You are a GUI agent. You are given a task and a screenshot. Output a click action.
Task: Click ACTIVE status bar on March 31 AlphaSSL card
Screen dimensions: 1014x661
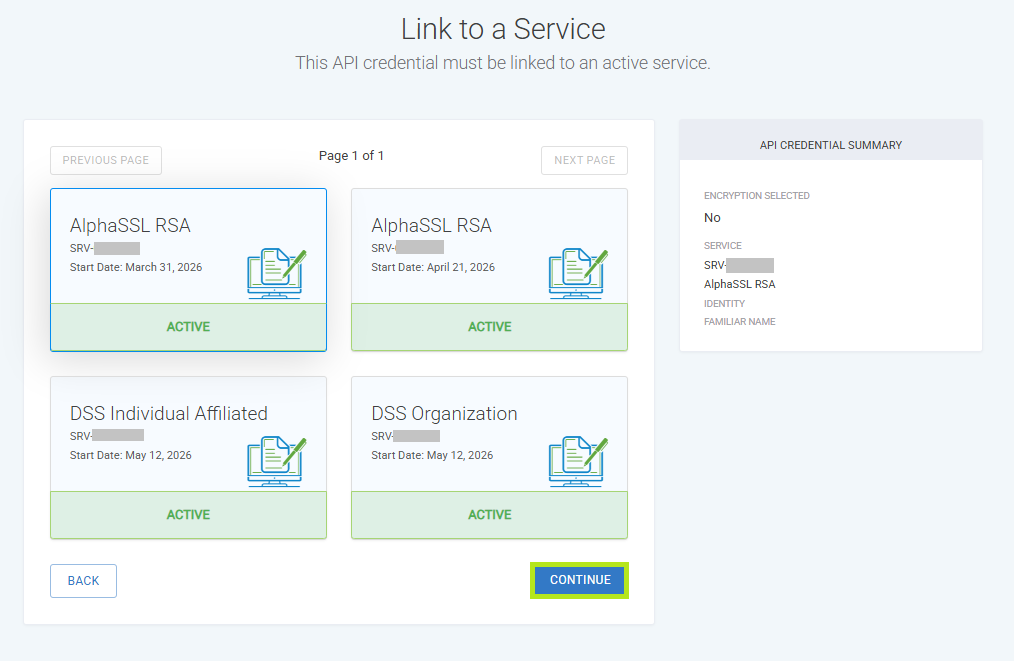point(188,327)
